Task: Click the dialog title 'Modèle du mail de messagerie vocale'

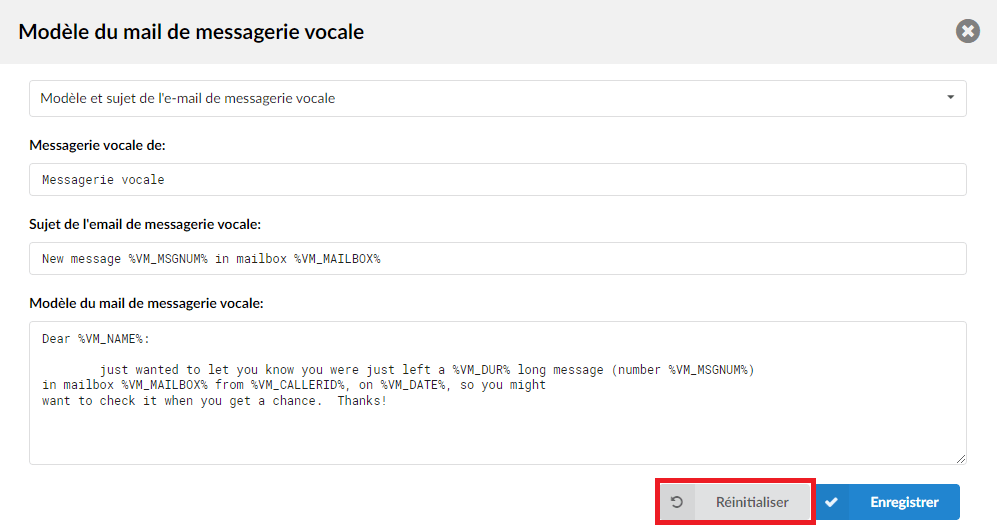Action: 191,32
